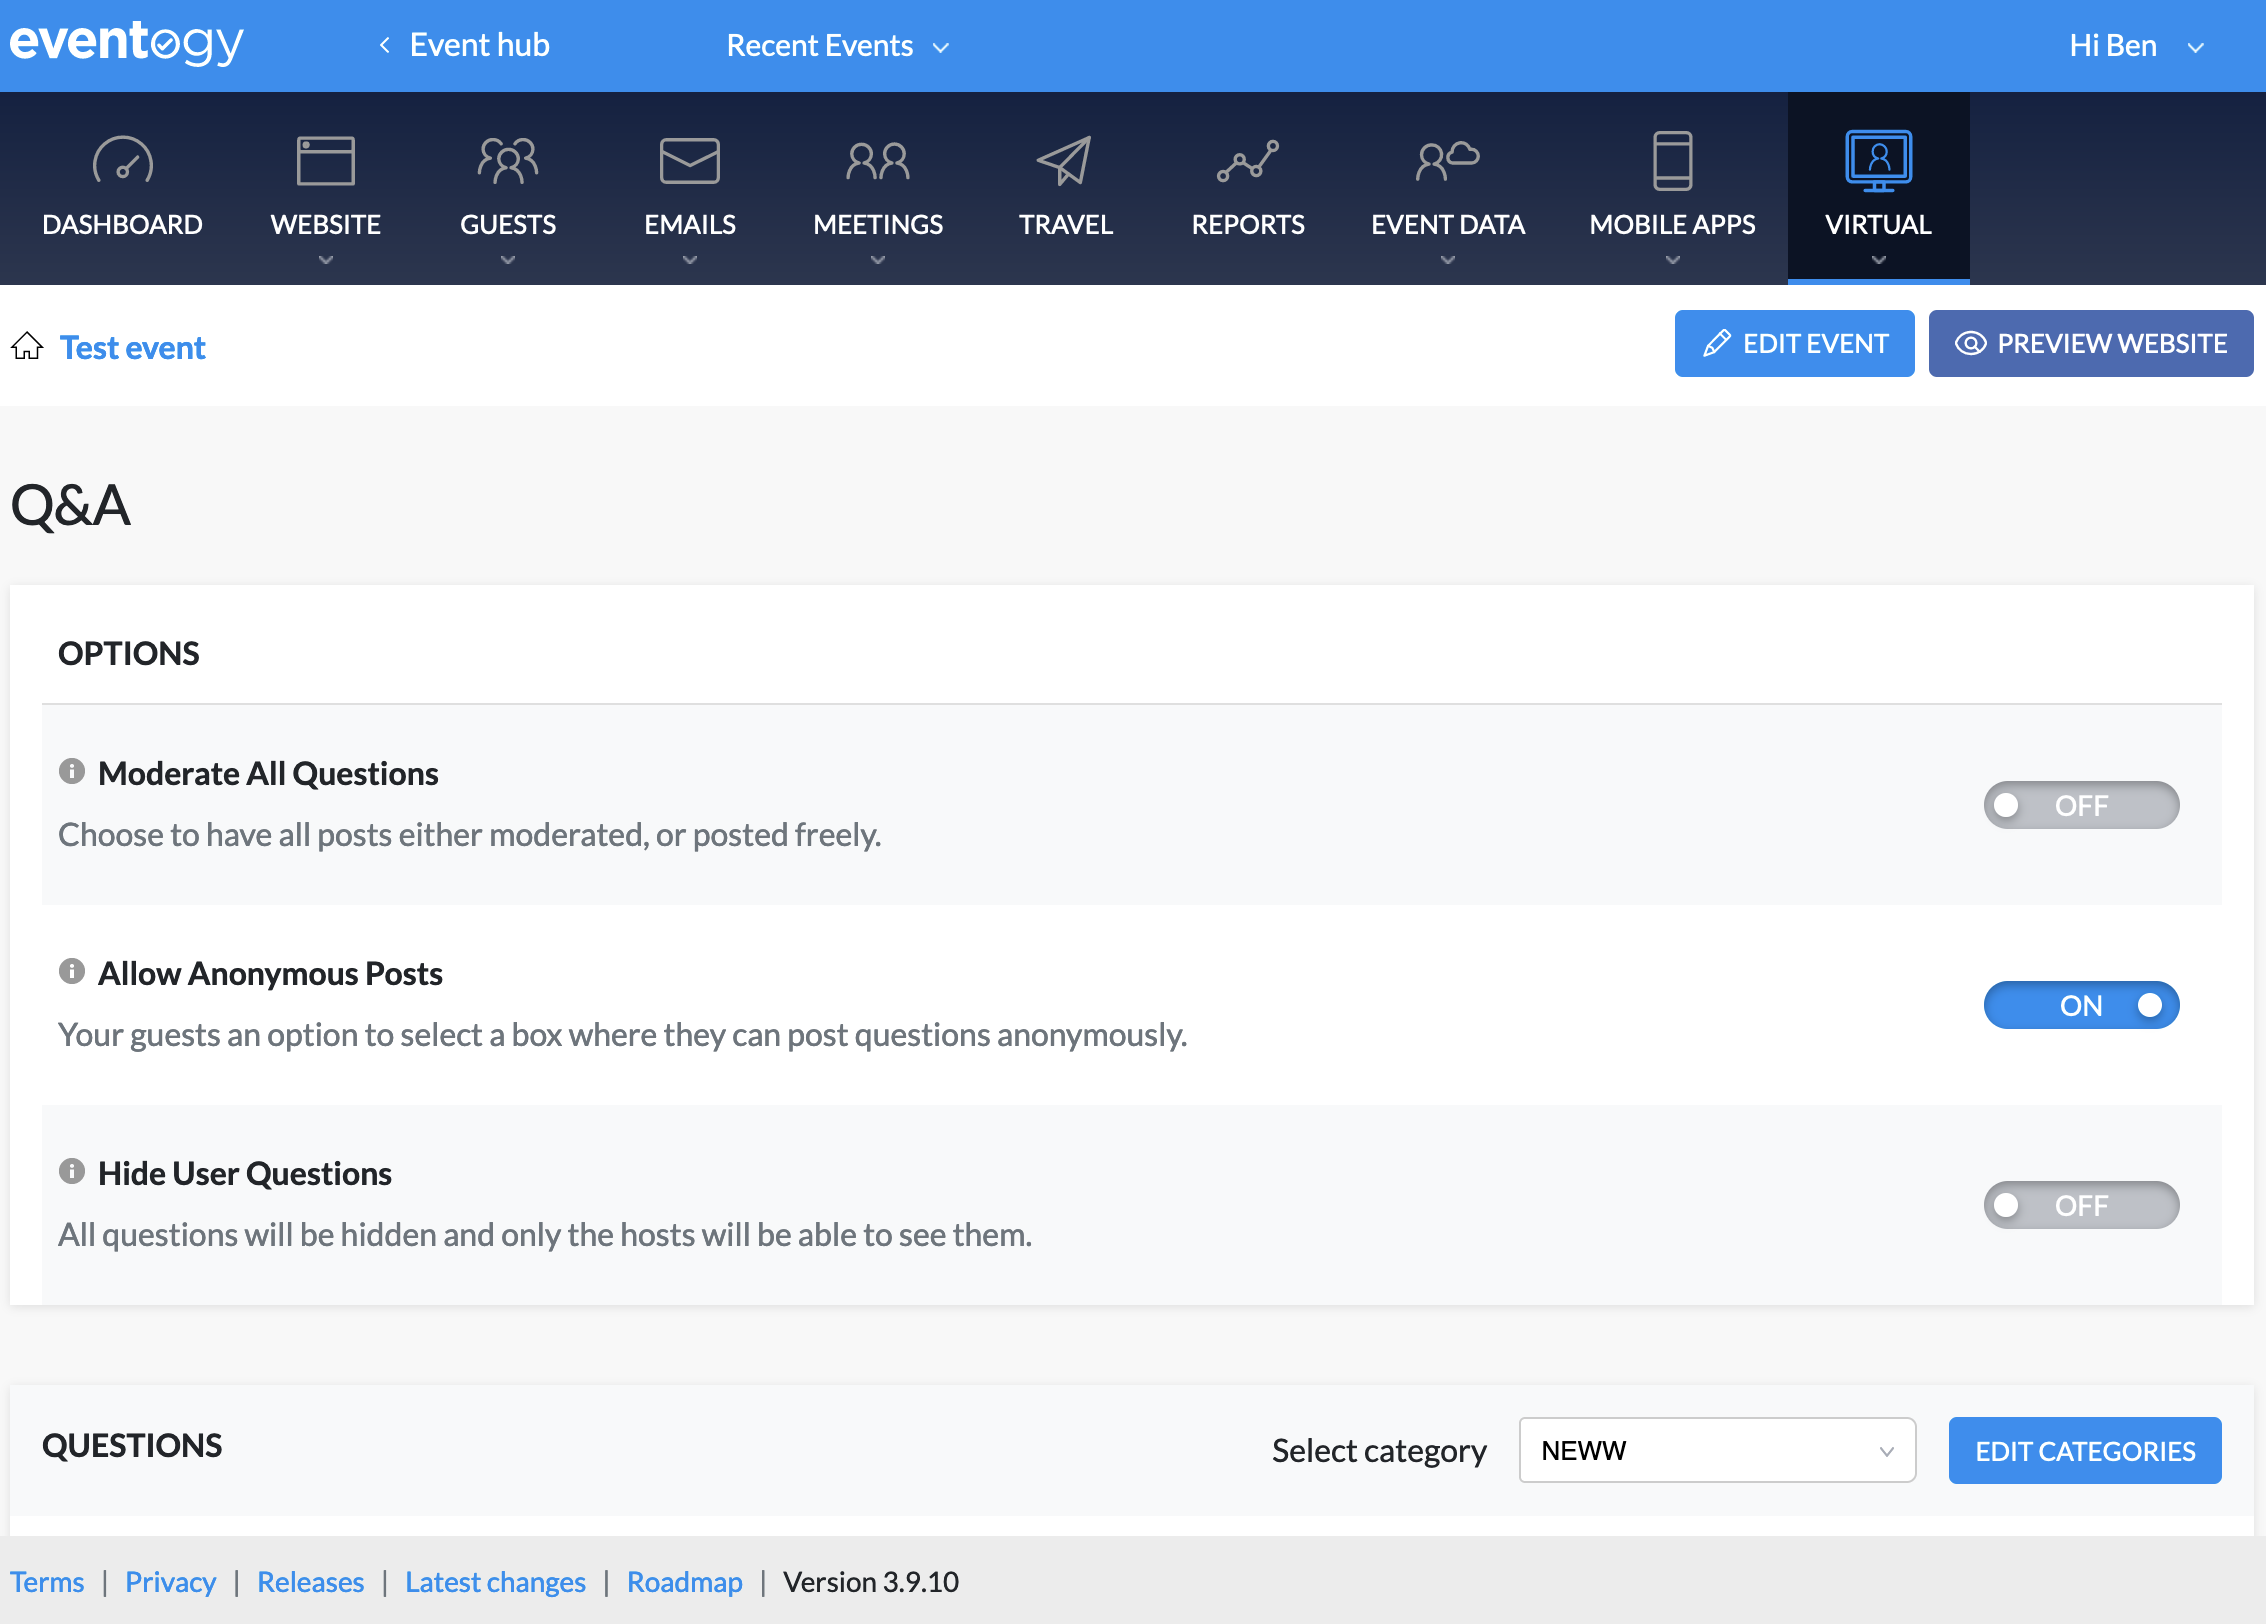
Task: Open the Select category NEWW dropdown
Action: point(1716,1450)
